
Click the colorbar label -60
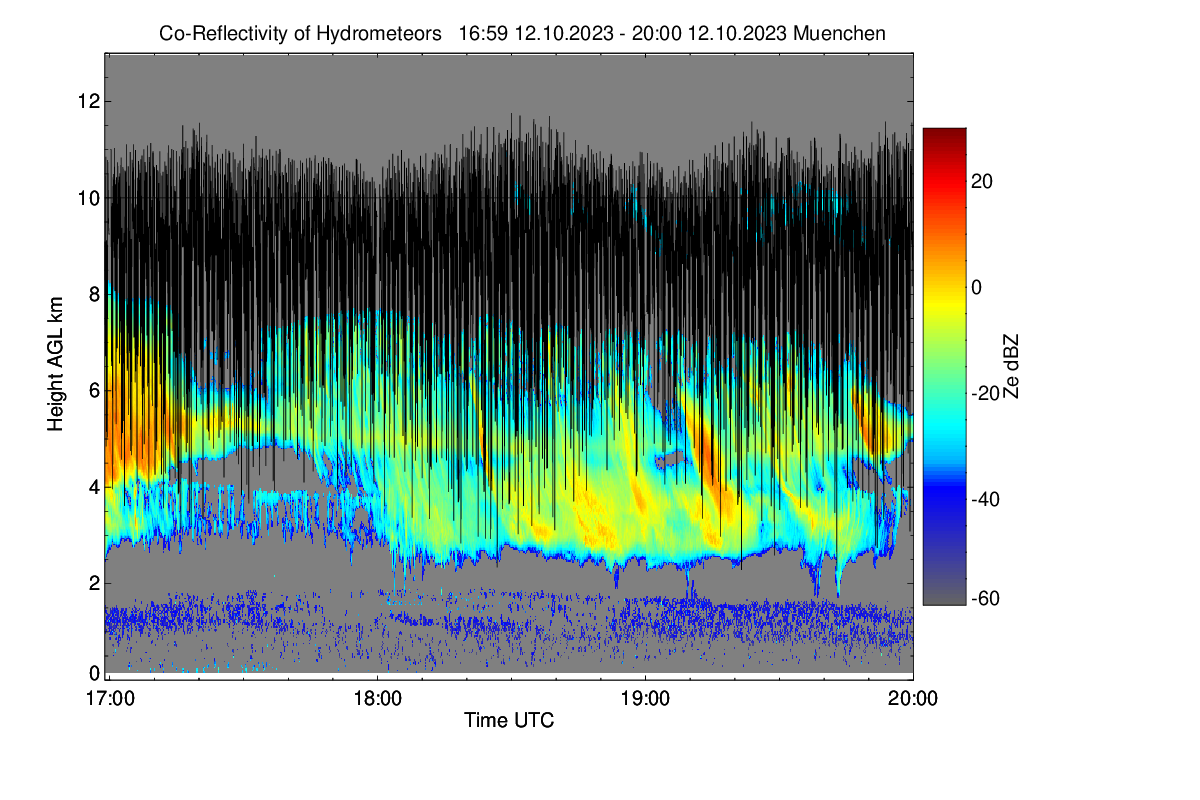tap(985, 598)
